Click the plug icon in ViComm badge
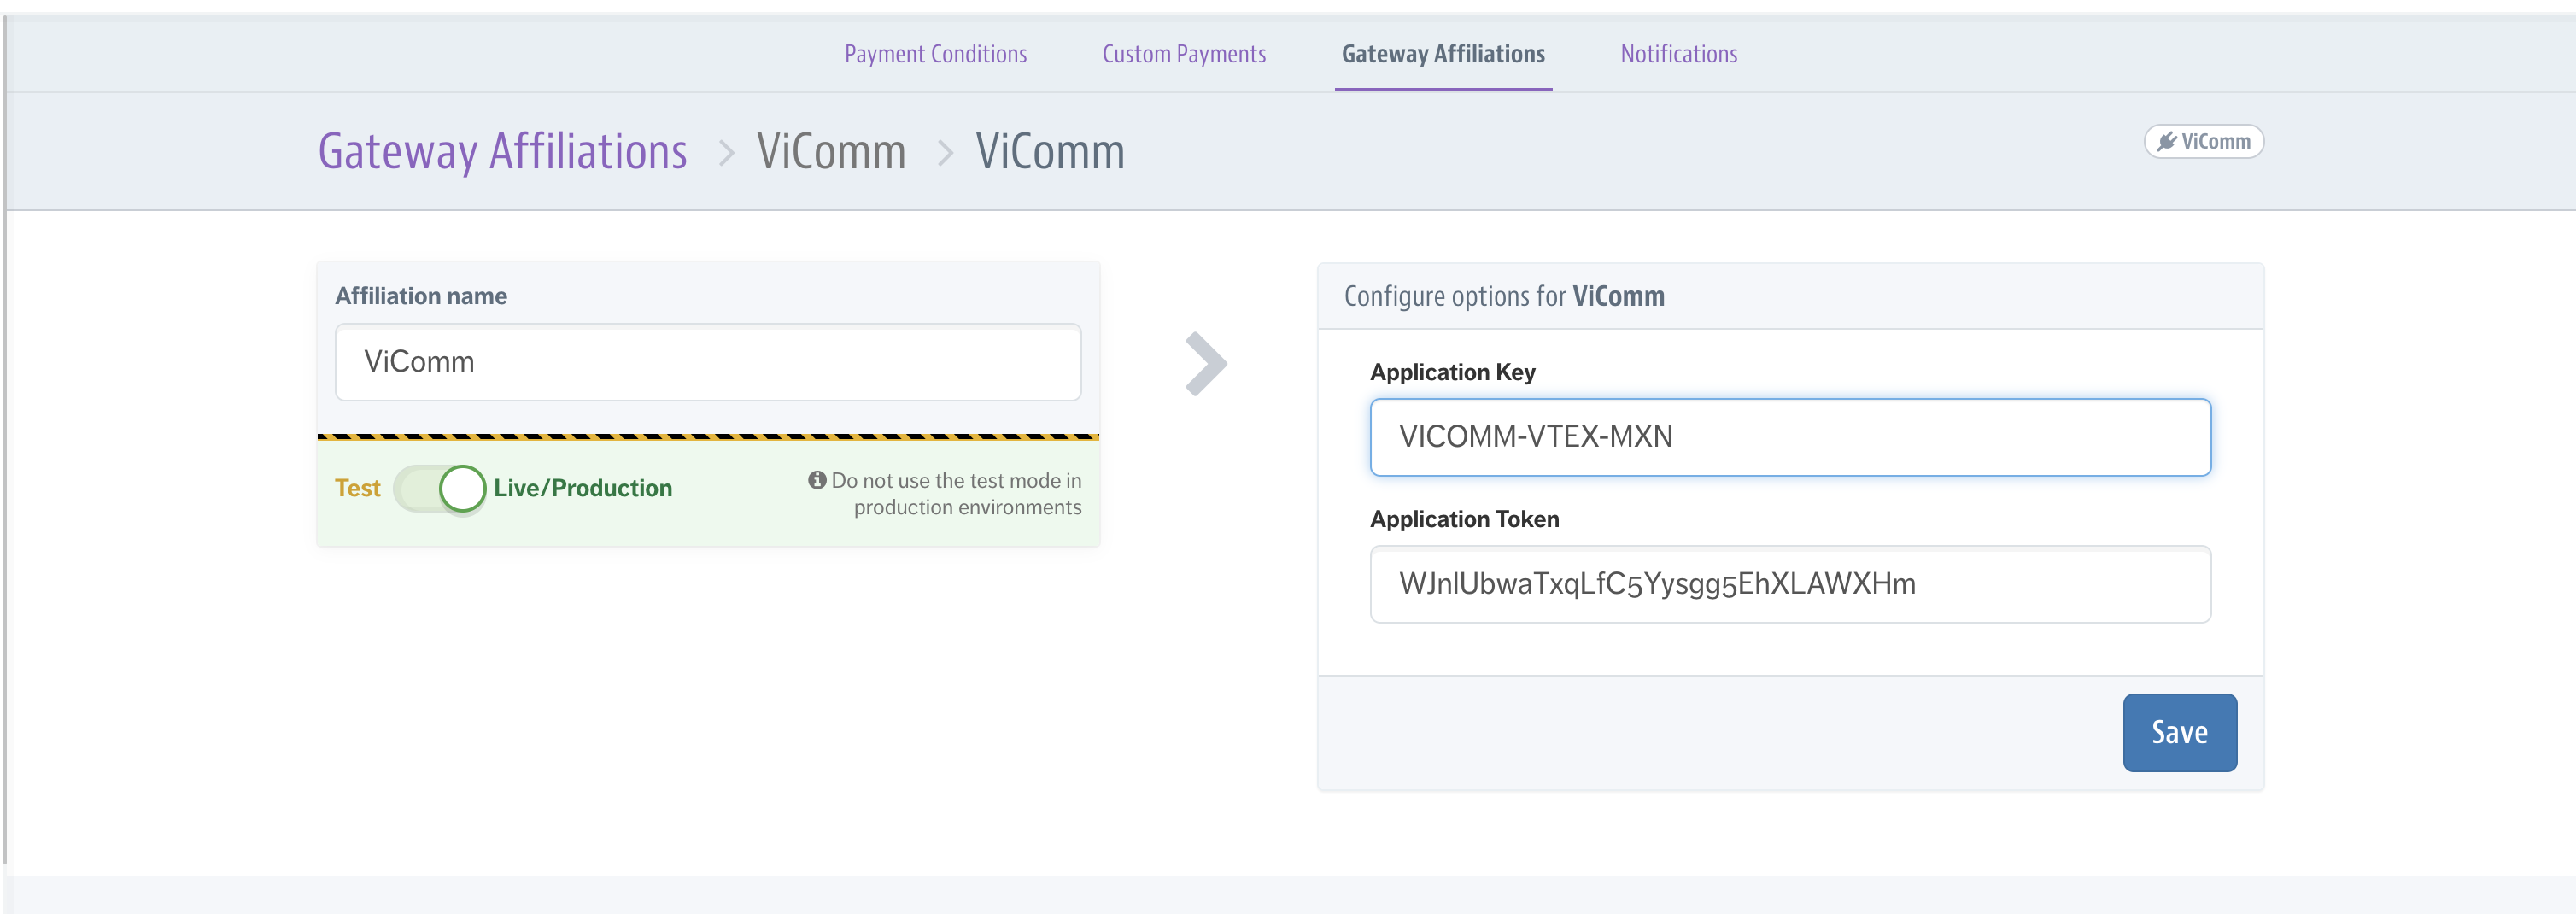 (2167, 142)
